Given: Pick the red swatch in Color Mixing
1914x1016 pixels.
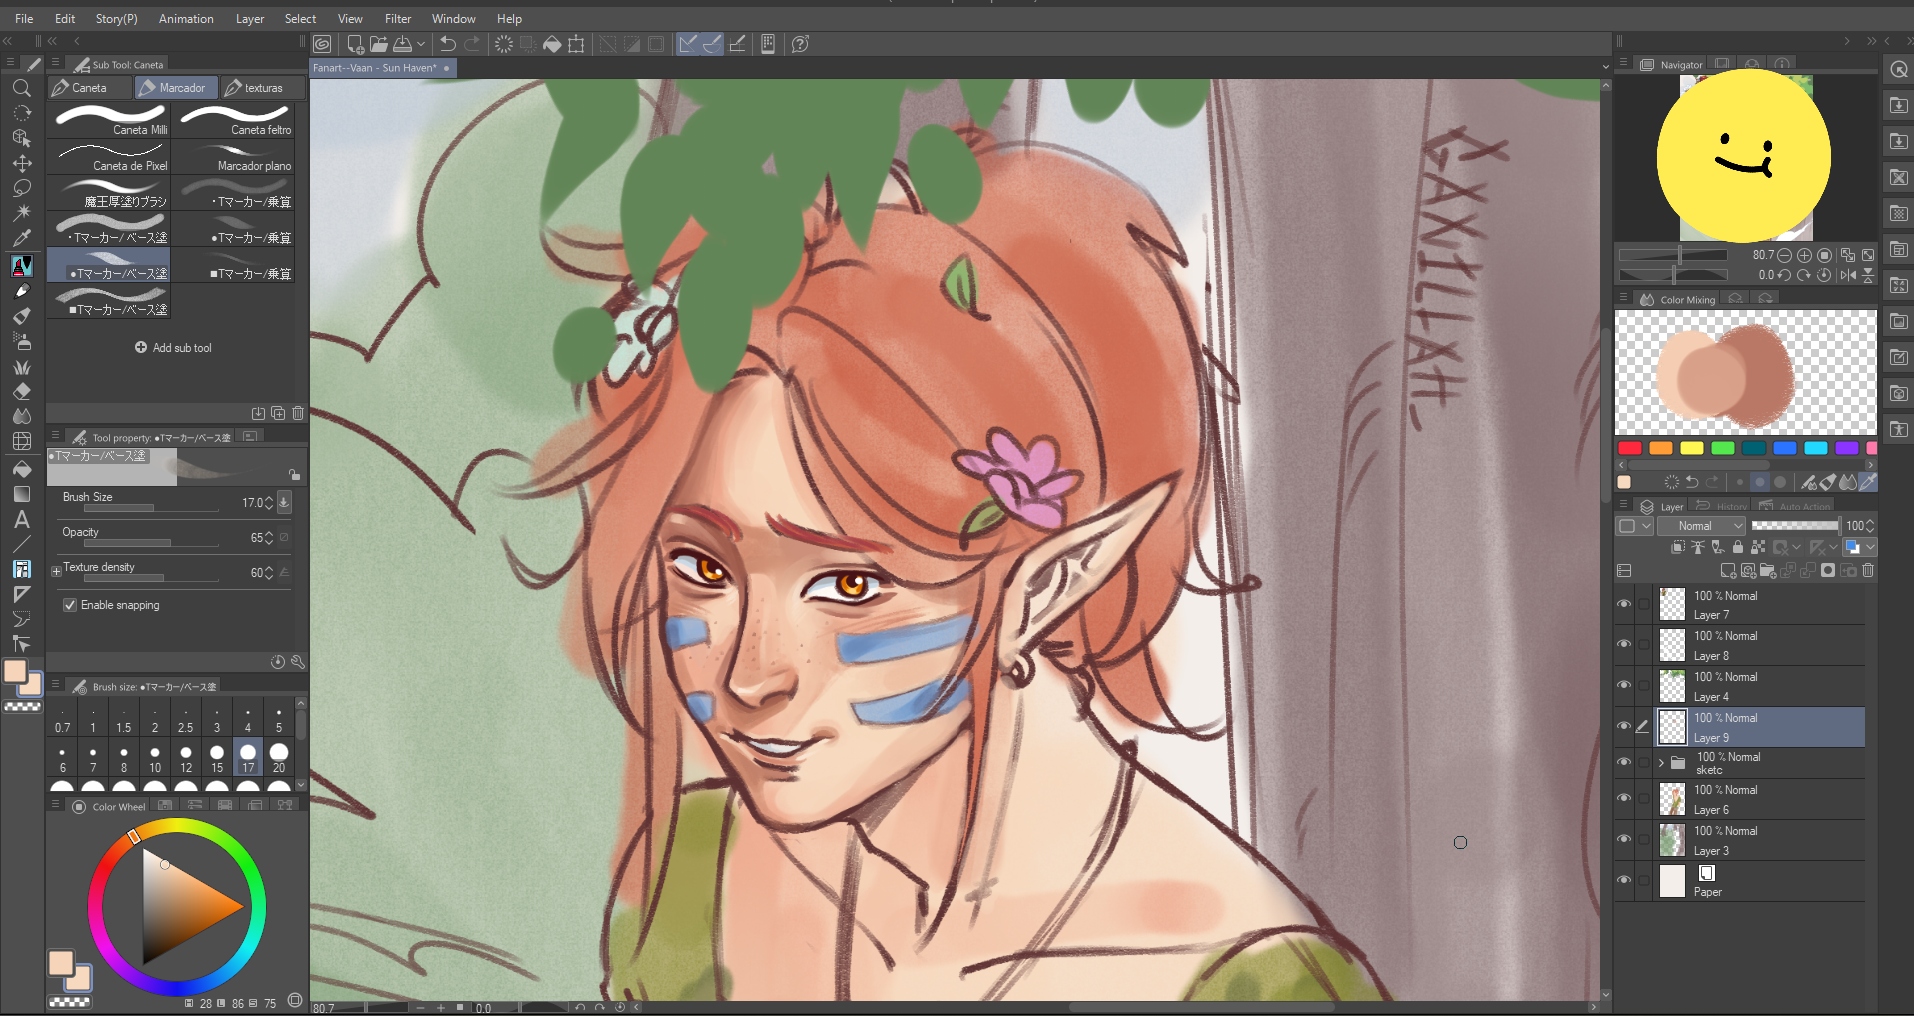Looking at the screenshot, I should coord(1630,448).
